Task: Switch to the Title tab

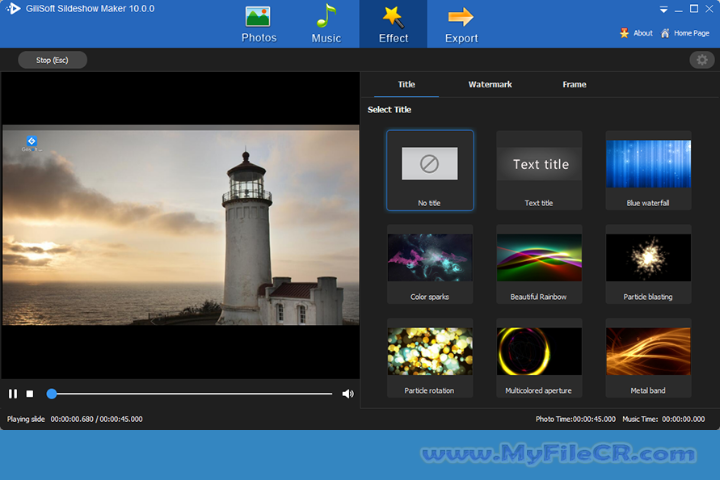Action: [x=406, y=85]
